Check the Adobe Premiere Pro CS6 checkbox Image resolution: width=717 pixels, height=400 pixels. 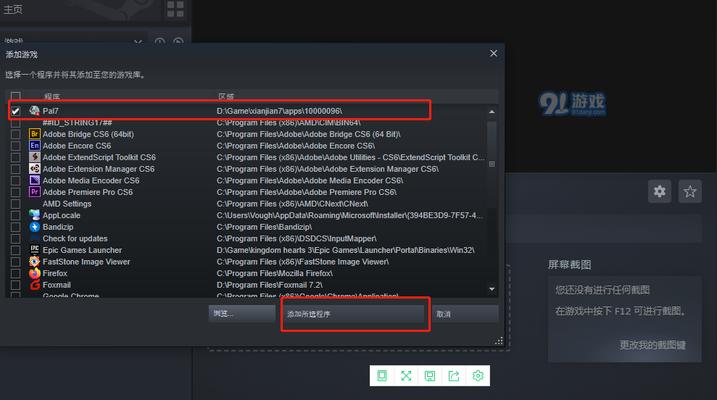16,192
